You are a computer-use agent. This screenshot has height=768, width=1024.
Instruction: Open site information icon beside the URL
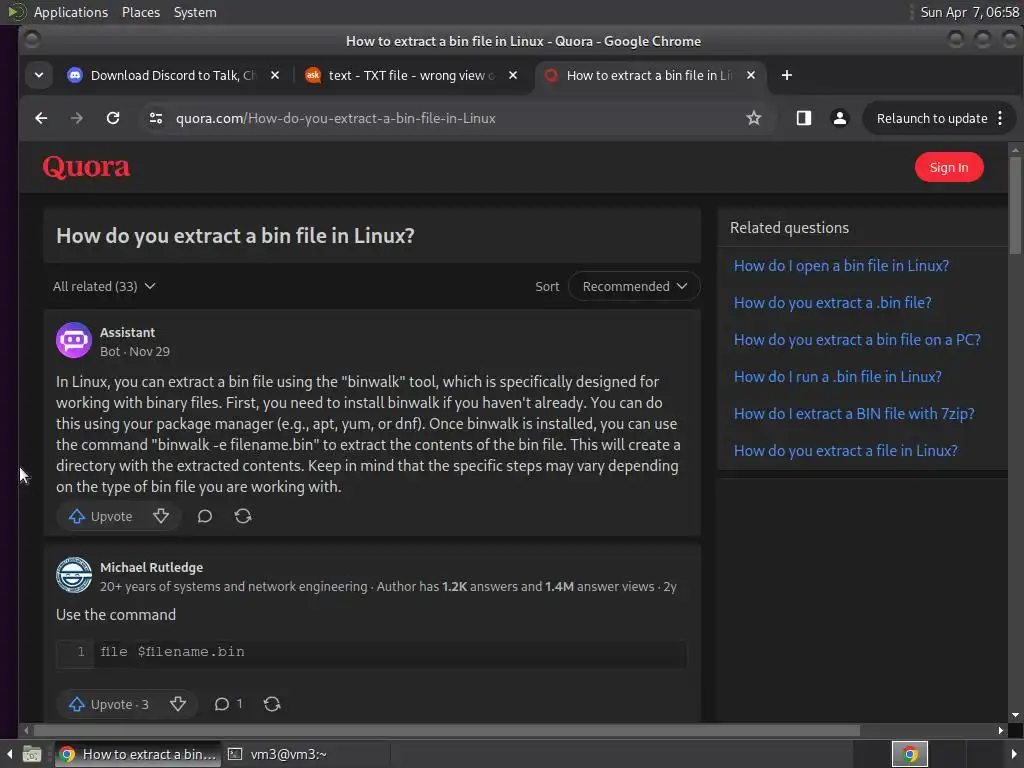(x=155, y=118)
